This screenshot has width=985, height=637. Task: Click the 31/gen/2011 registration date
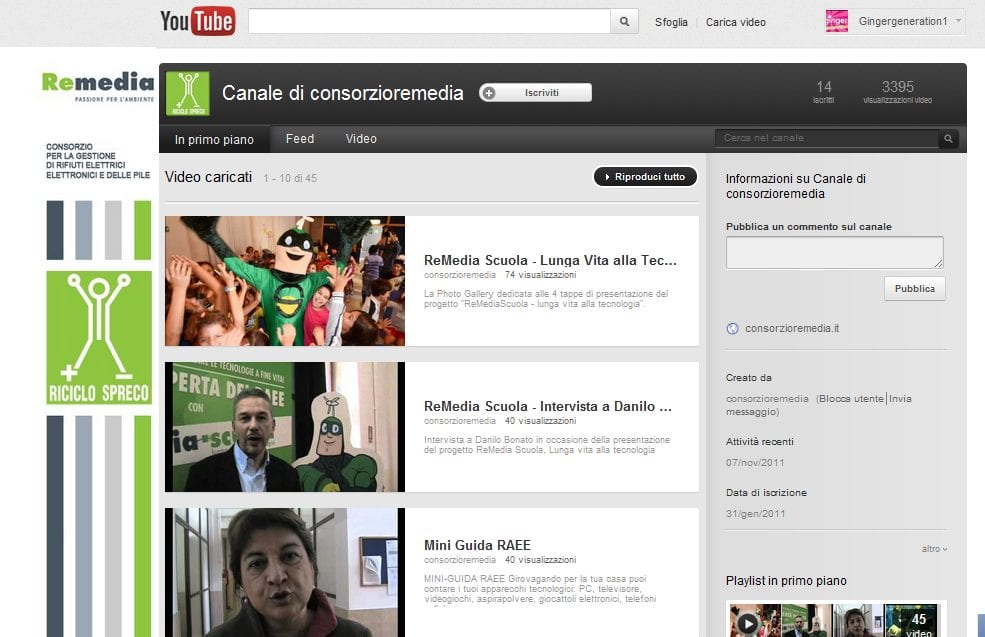click(x=756, y=513)
